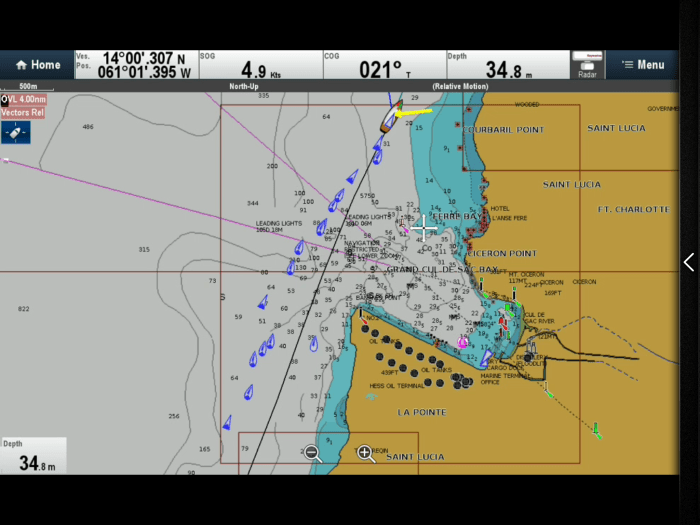Click the yellow heading arrow by vessel
Screen dimensions: 700x525
point(414,113)
